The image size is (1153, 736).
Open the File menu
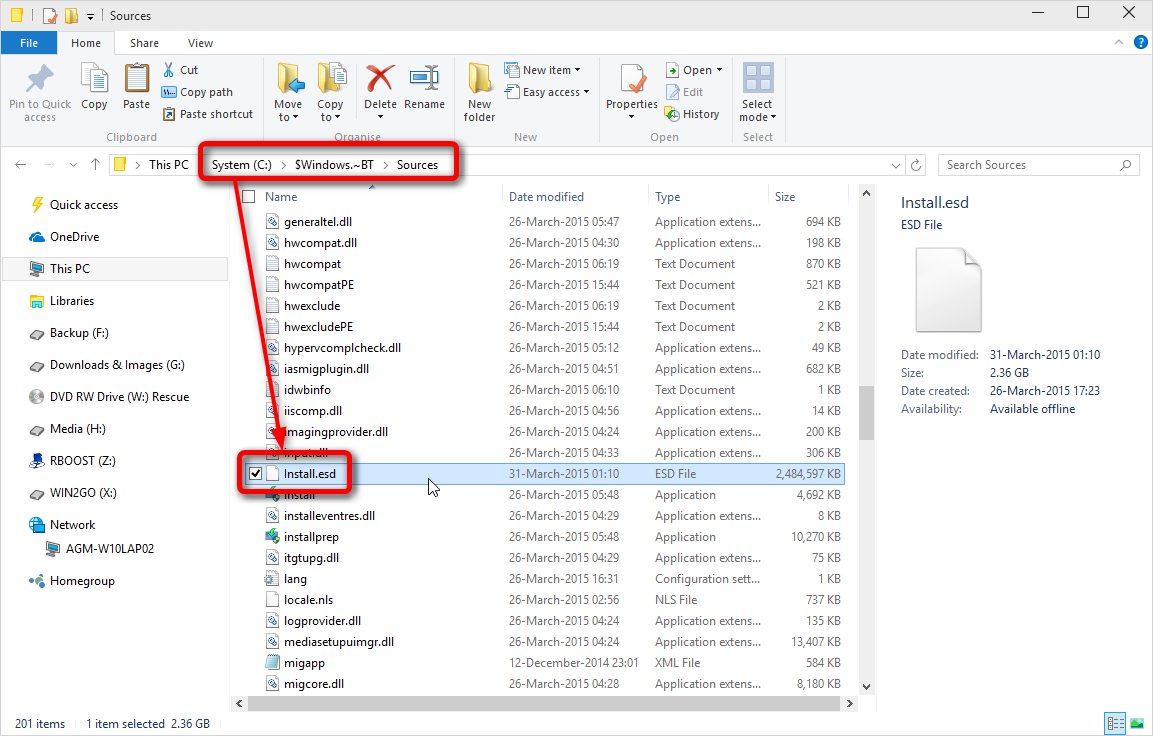pyautogui.click(x=29, y=43)
